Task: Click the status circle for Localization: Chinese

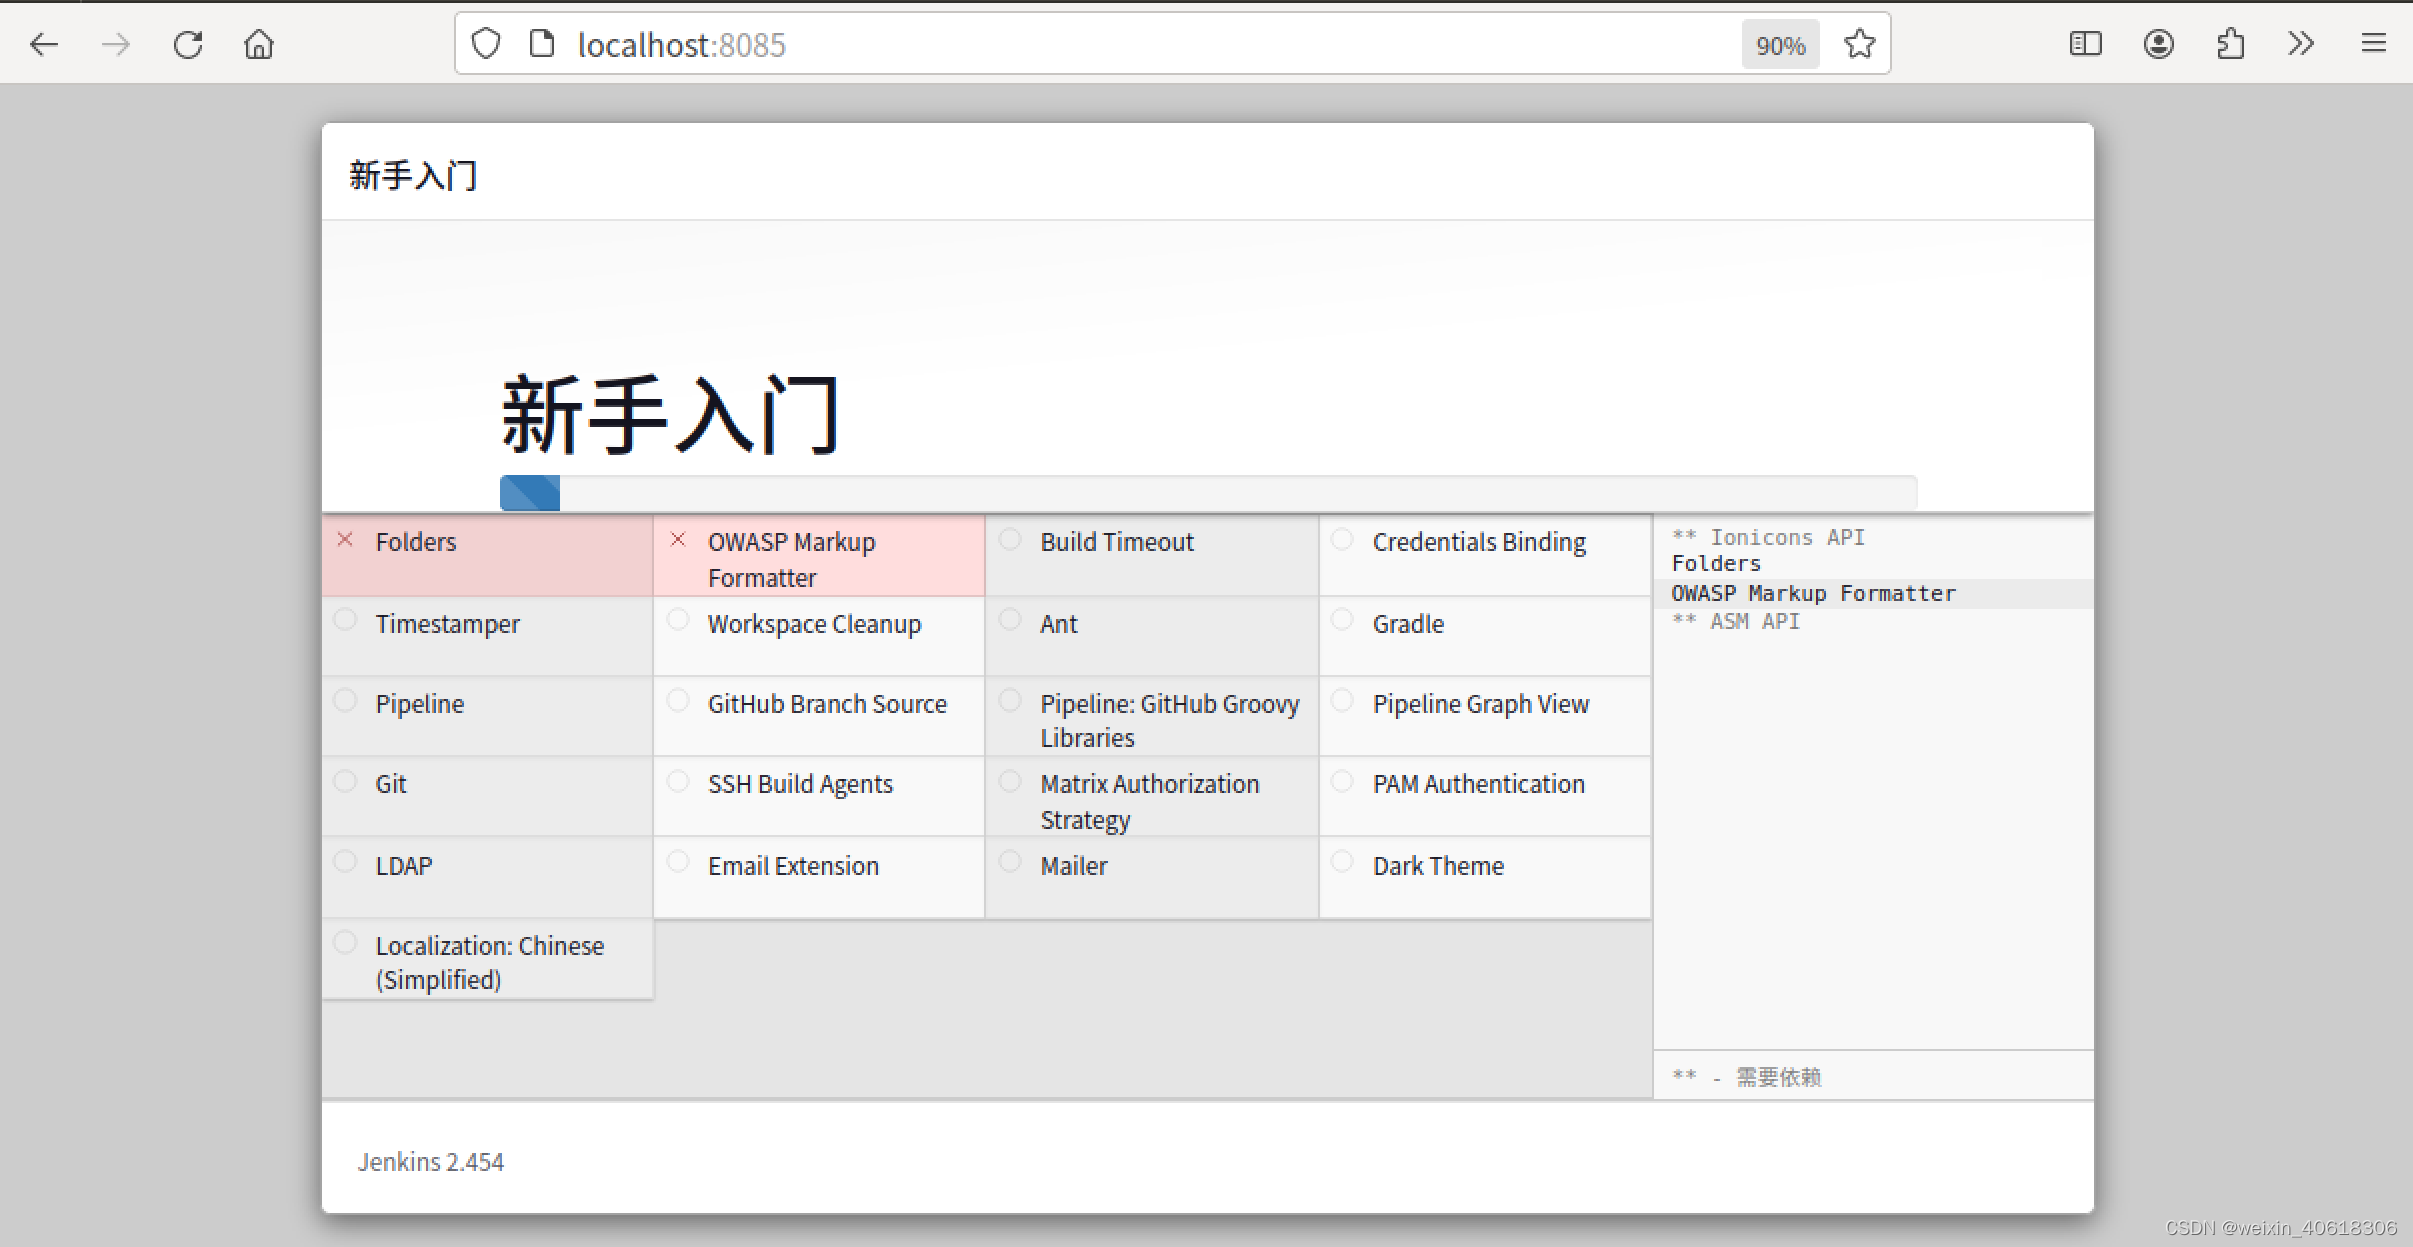Action: point(345,942)
